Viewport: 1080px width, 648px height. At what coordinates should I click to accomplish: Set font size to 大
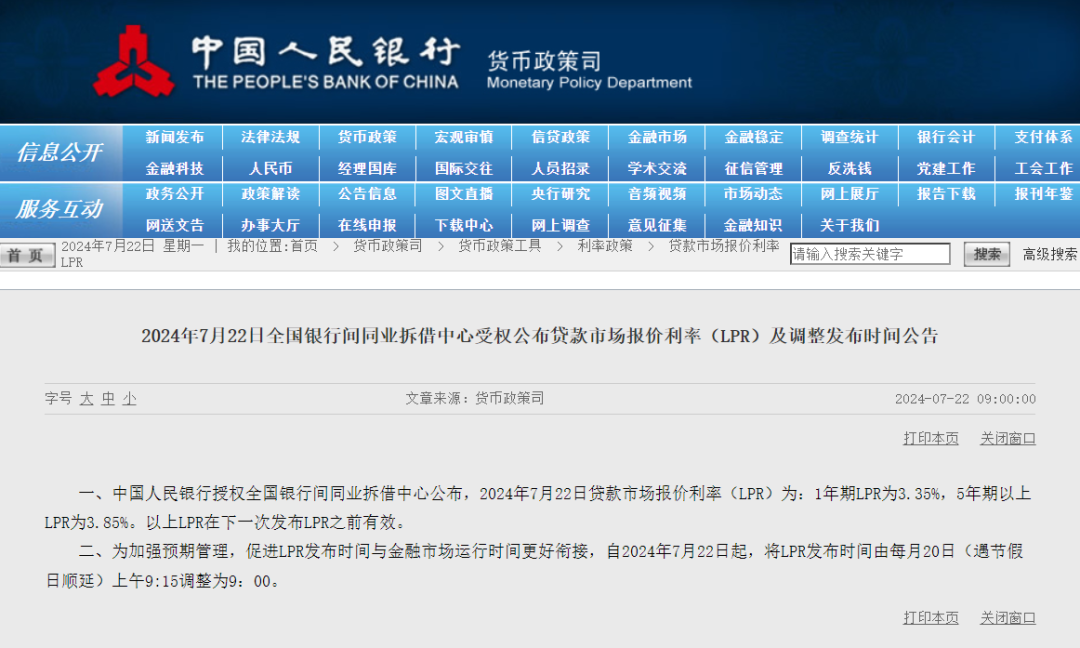86,399
